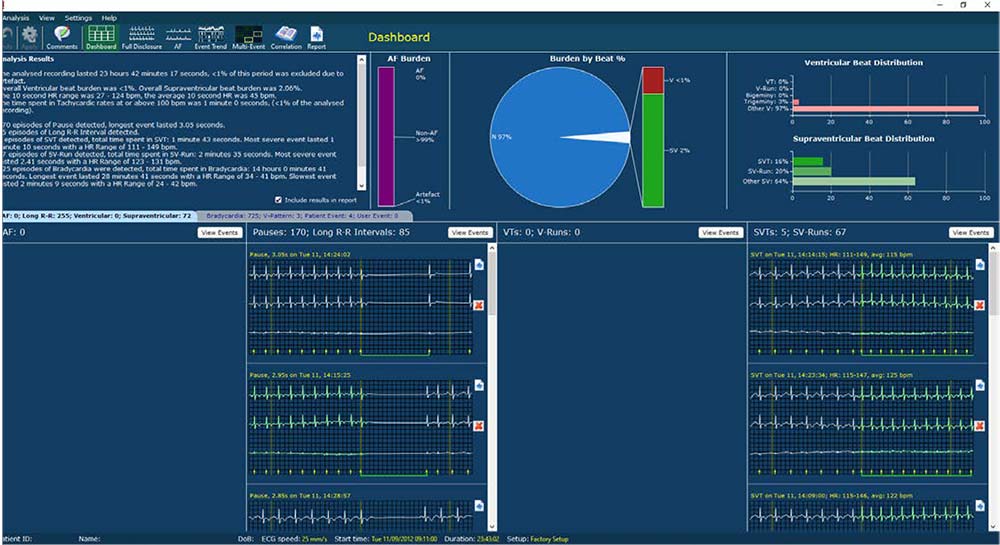
Task: Select the Pause 2.85s ECG strip
Action: pyautogui.click(x=361, y=515)
